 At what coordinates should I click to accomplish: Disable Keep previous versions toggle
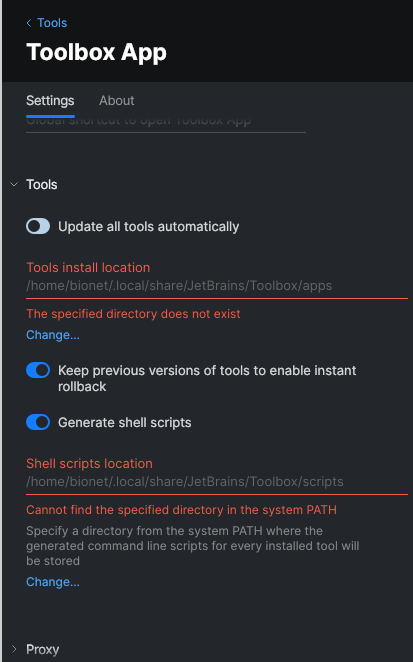click(38, 370)
